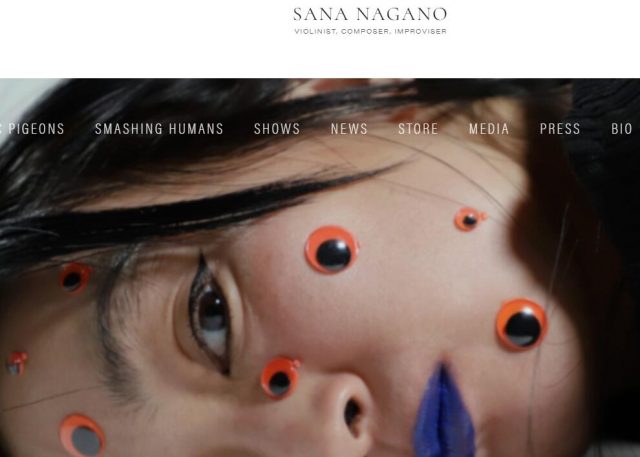Visit the Store page
The image size is (640, 457).
pyautogui.click(x=418, y=129)
